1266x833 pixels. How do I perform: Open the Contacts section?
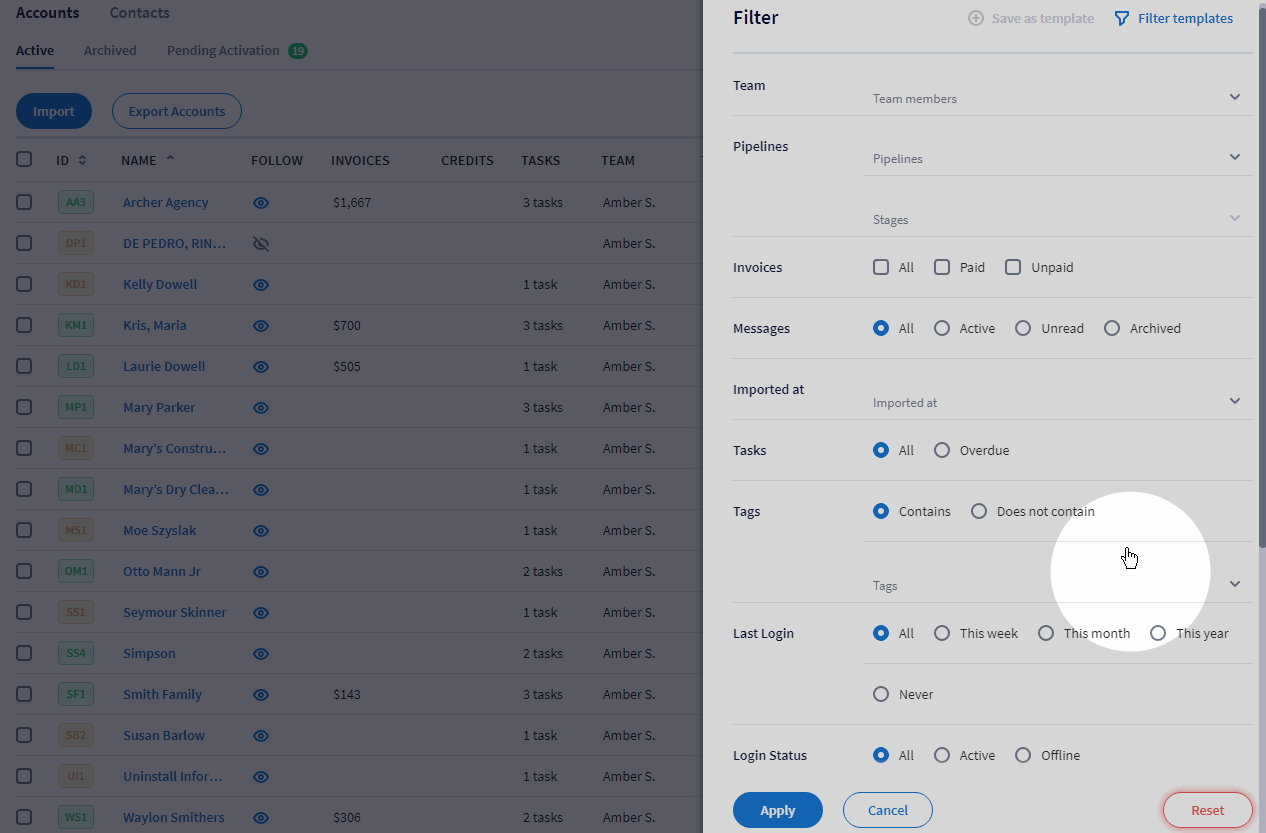[138, 12]
